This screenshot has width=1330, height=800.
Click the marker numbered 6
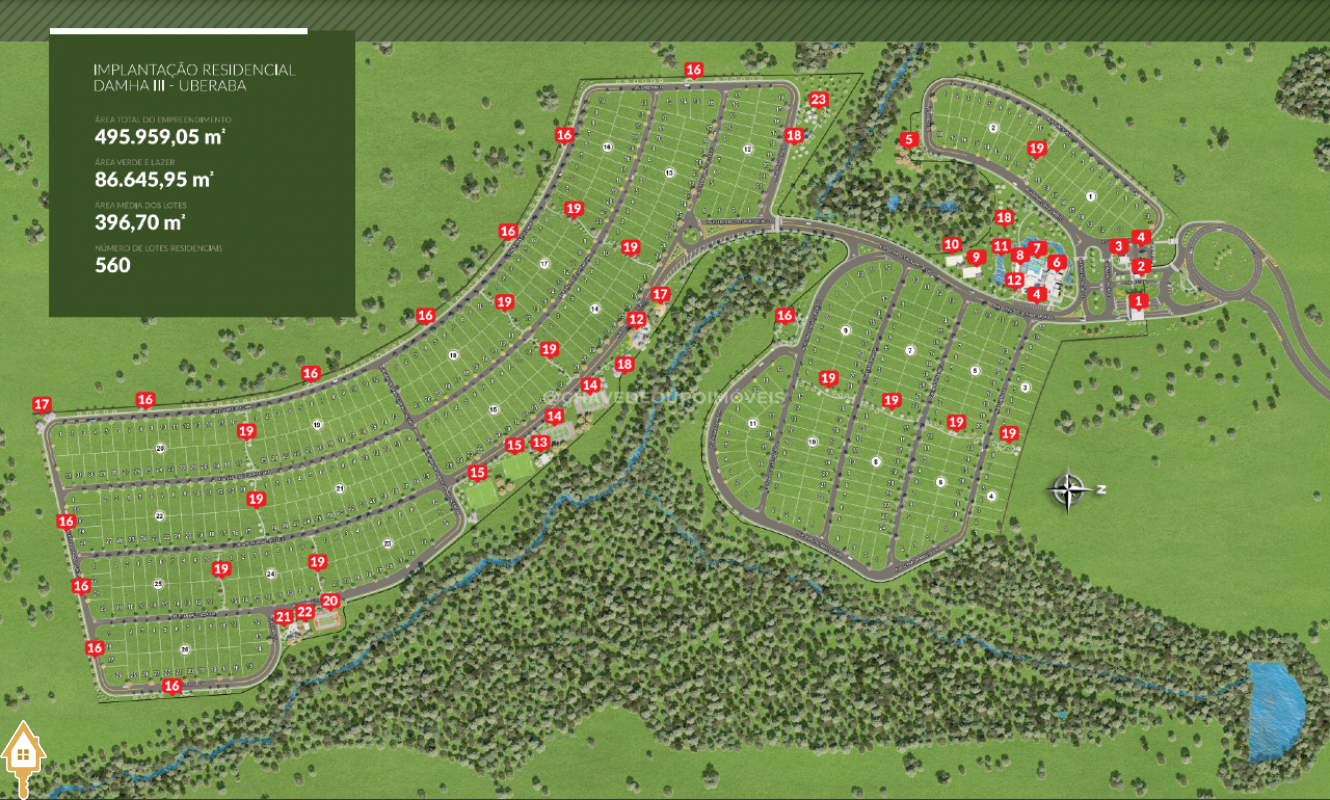1057,263
